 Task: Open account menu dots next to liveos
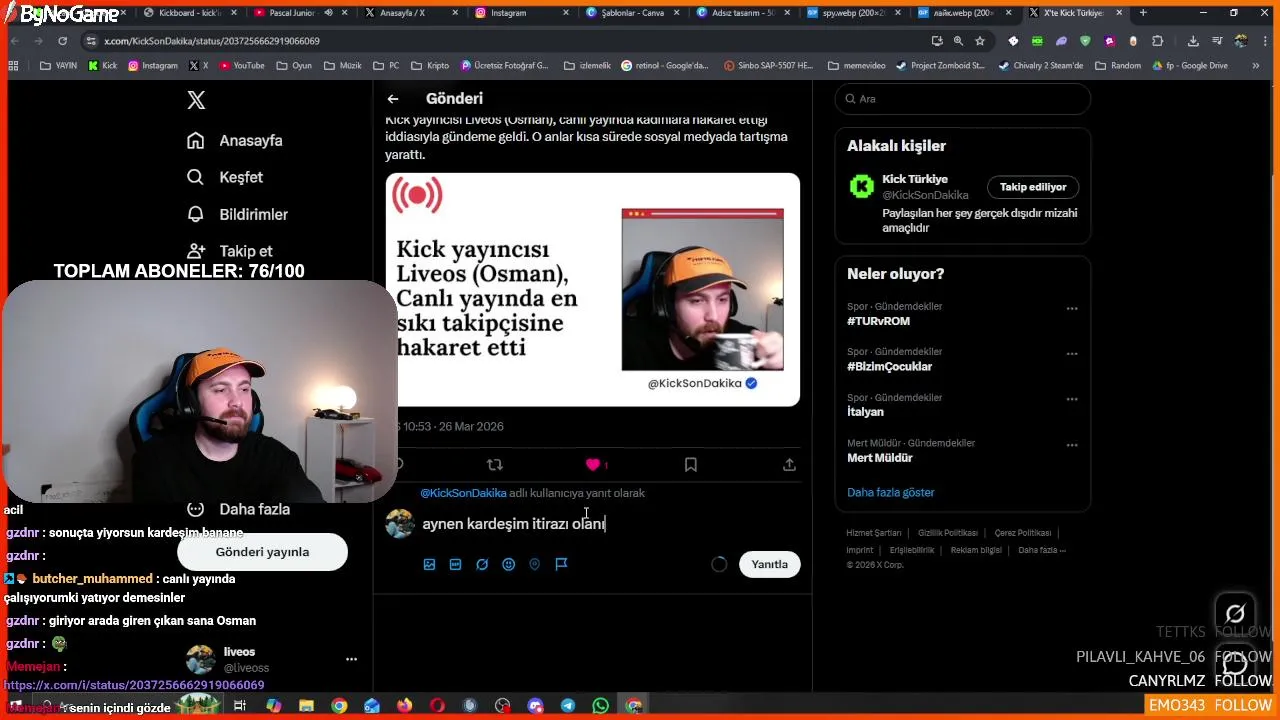(351, 659)
